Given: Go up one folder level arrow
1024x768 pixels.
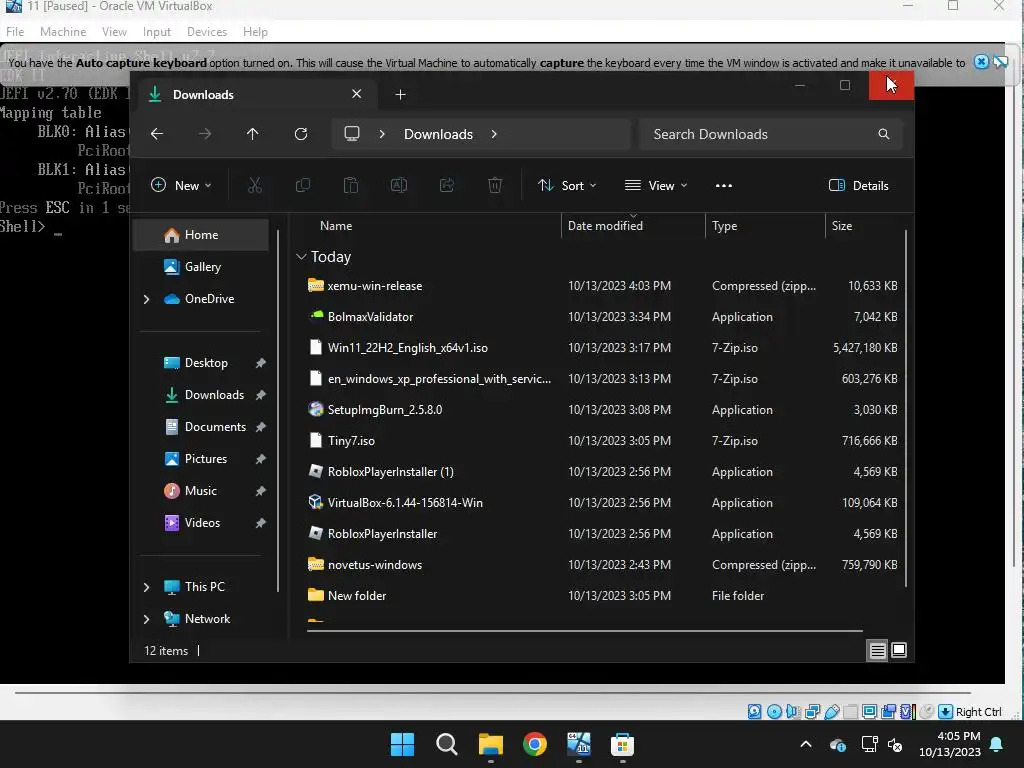Looking at the screenshot, I should [253, 134].
